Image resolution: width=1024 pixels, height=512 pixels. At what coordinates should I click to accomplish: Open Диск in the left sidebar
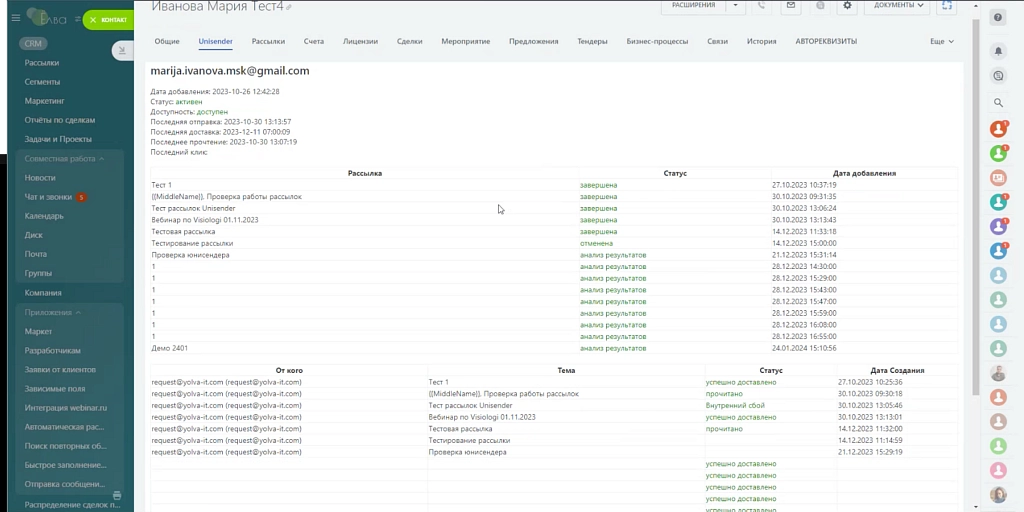(x=33, y=235)
